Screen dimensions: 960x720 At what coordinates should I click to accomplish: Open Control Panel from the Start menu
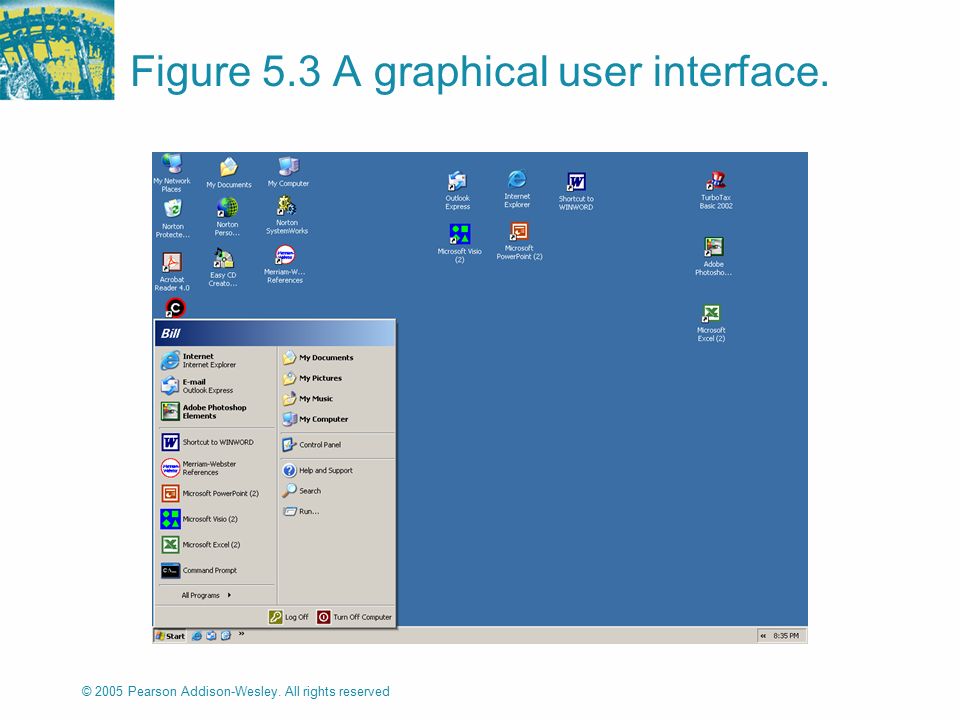coord(337,445)
